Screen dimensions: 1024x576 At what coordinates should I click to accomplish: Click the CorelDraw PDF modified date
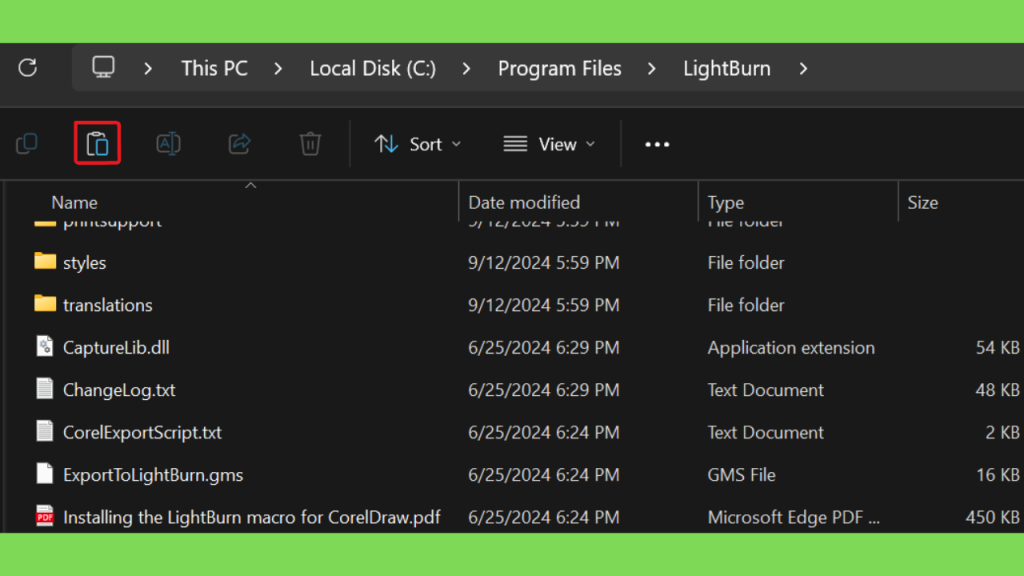tap(543, 517)
